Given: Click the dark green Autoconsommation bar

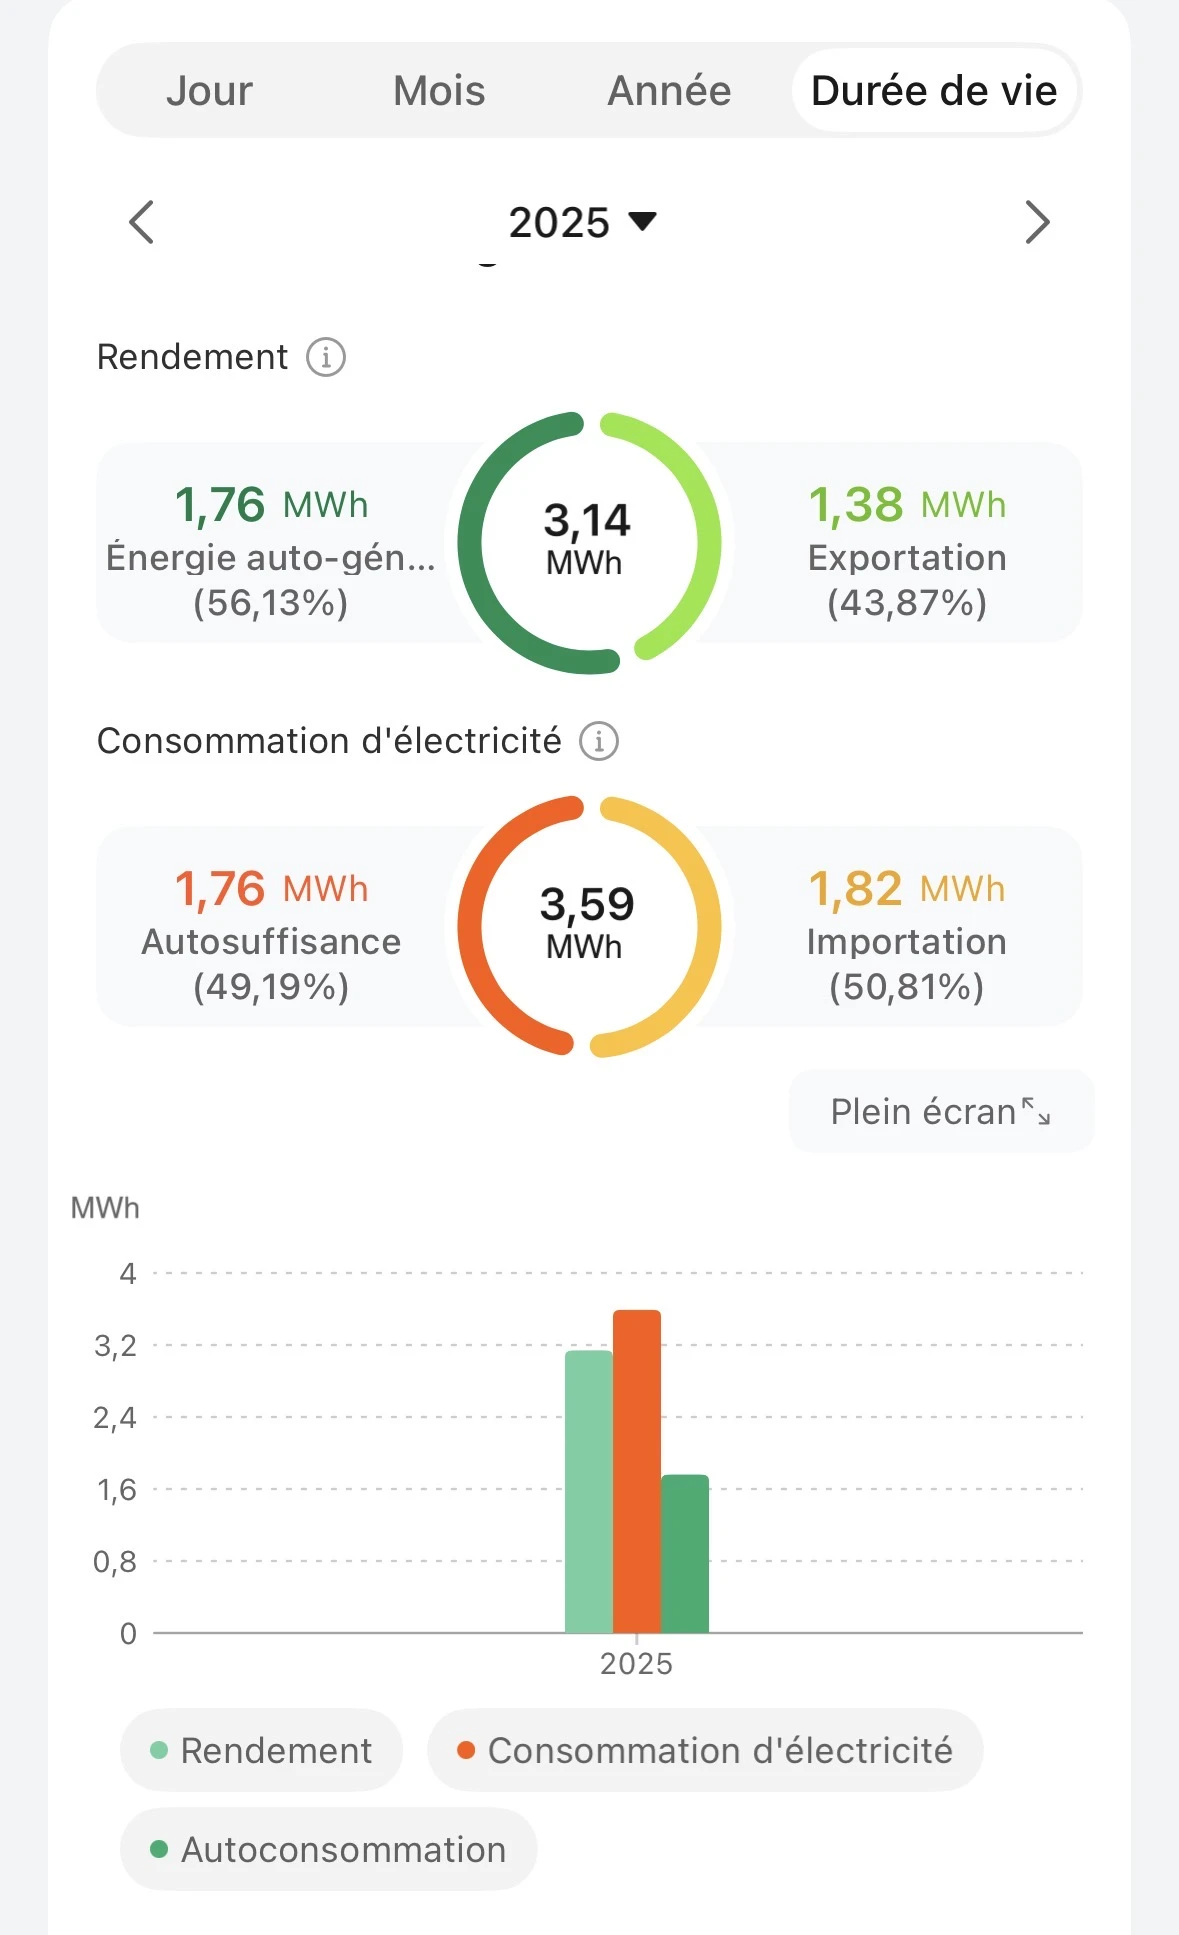Looking at the screenshot, I should pos(685,1553).
